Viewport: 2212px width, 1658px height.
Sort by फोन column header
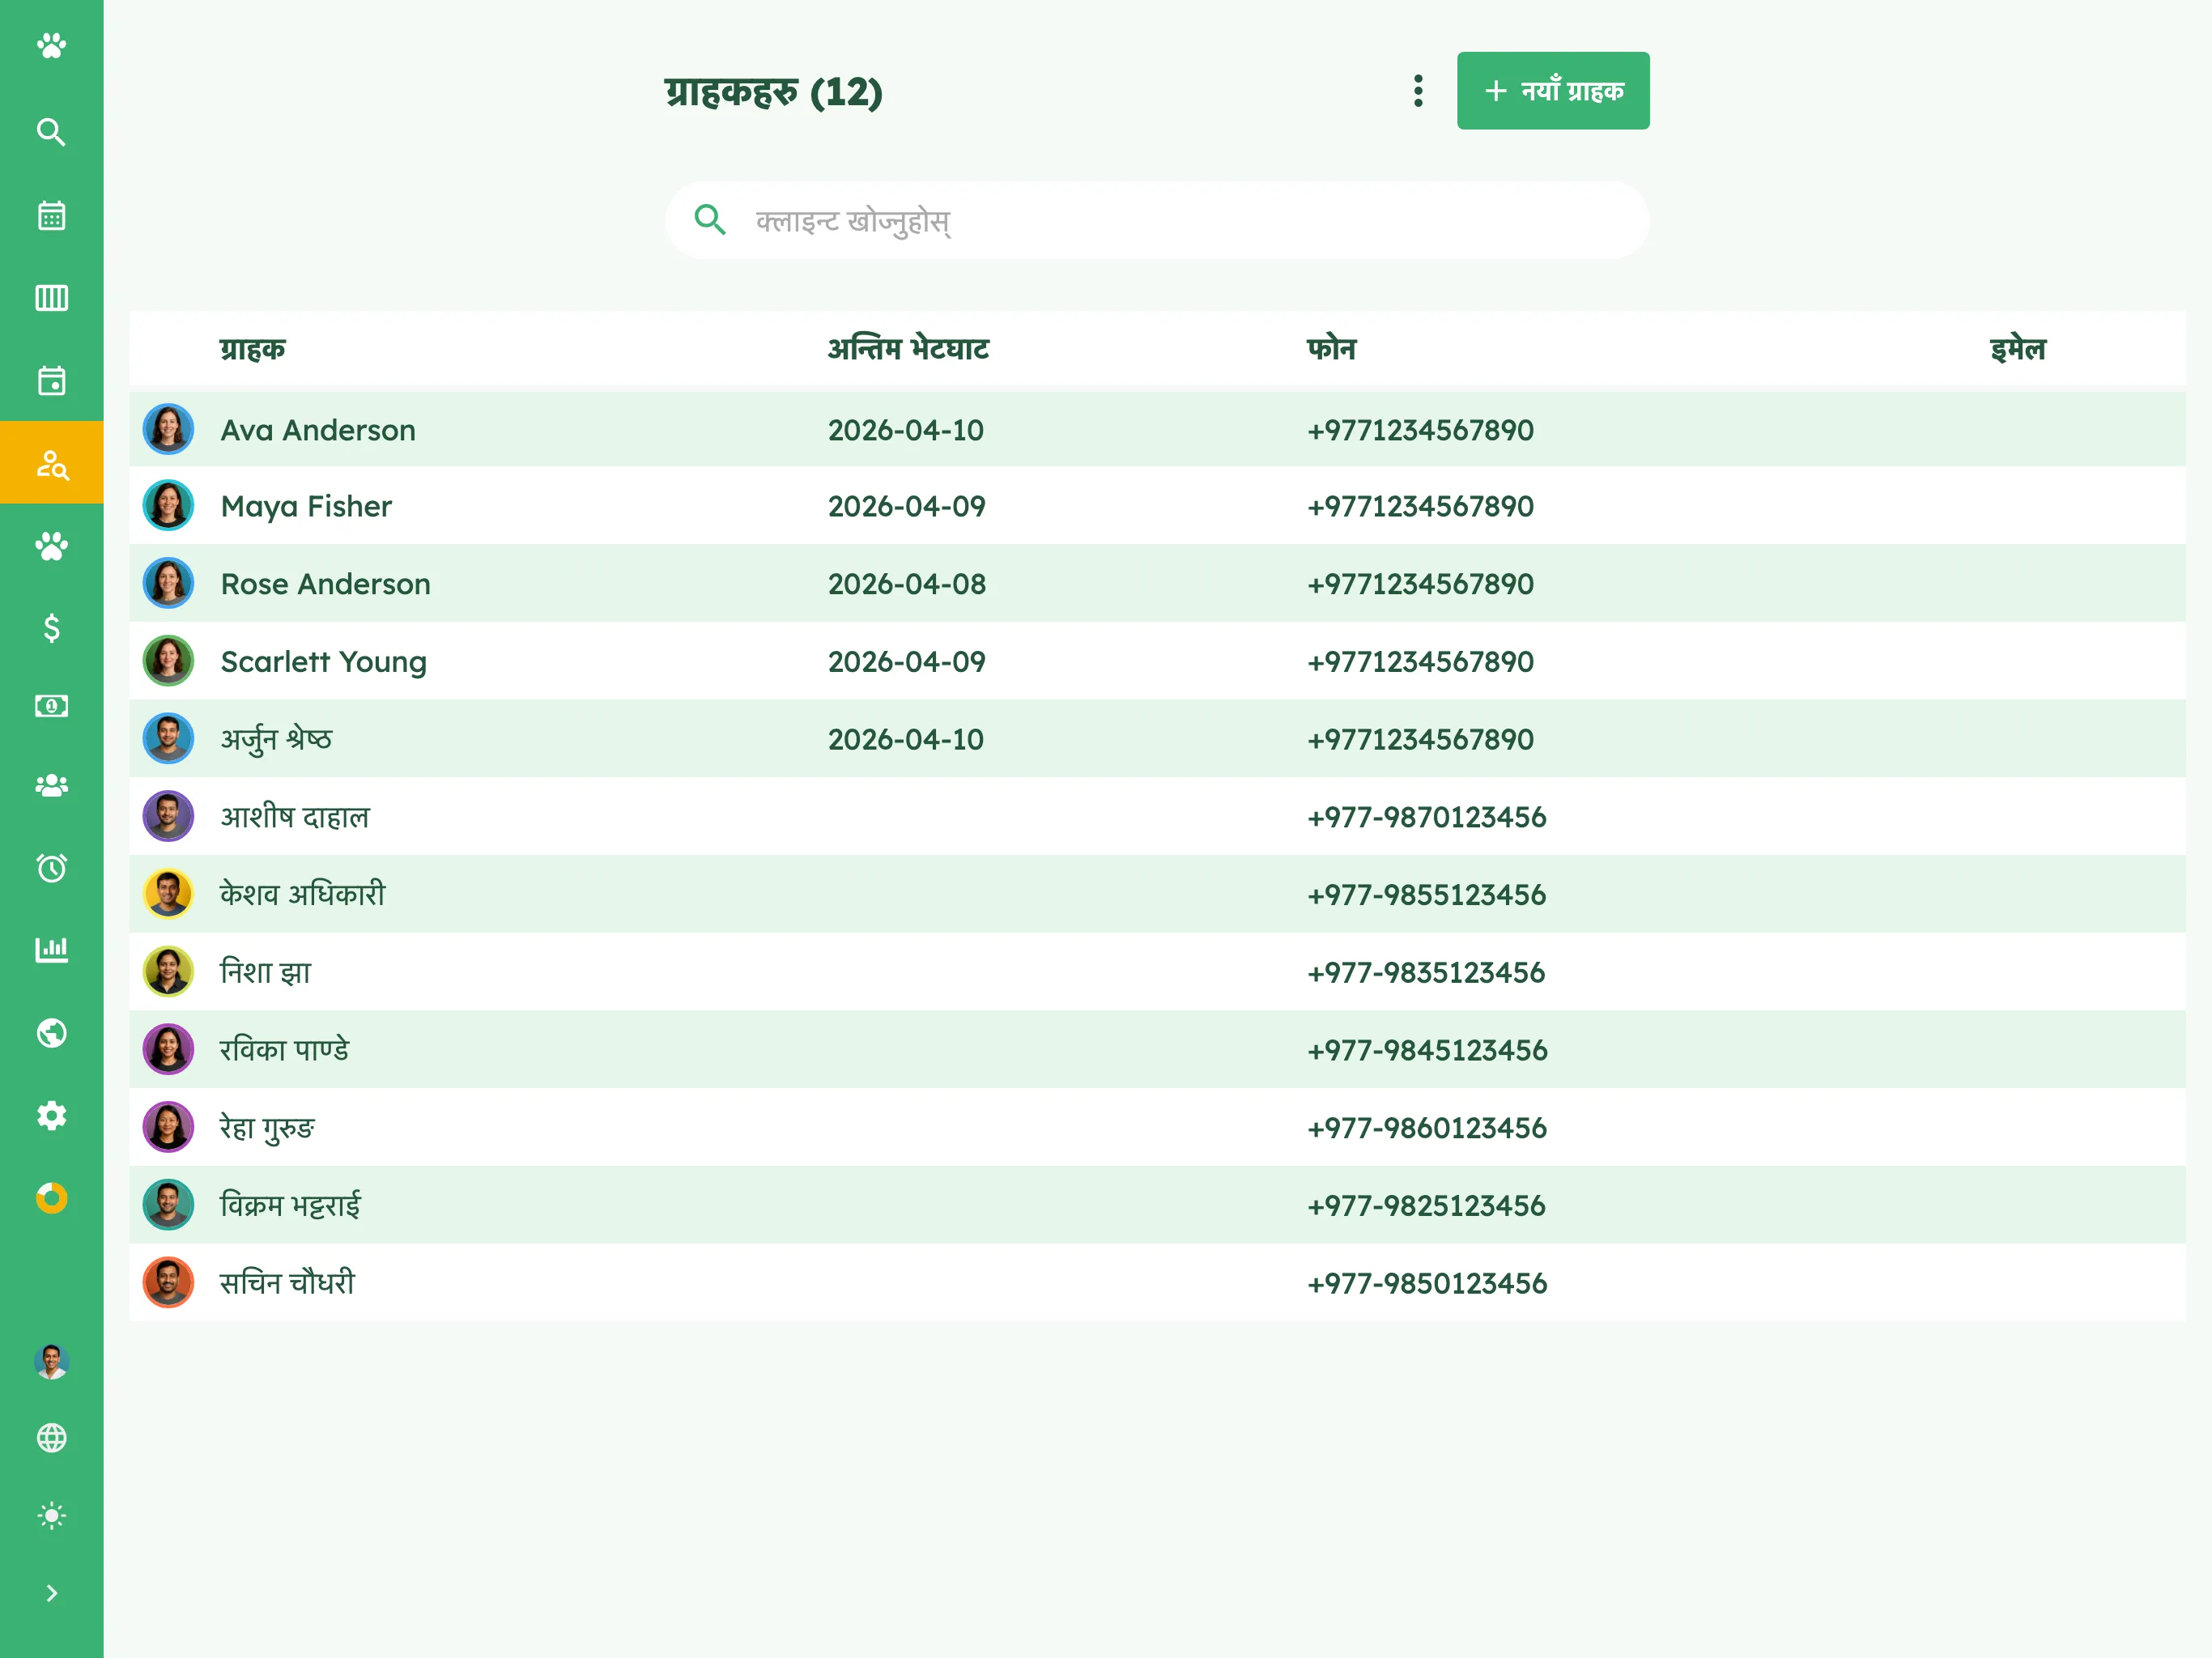[x=1331, y=349]
